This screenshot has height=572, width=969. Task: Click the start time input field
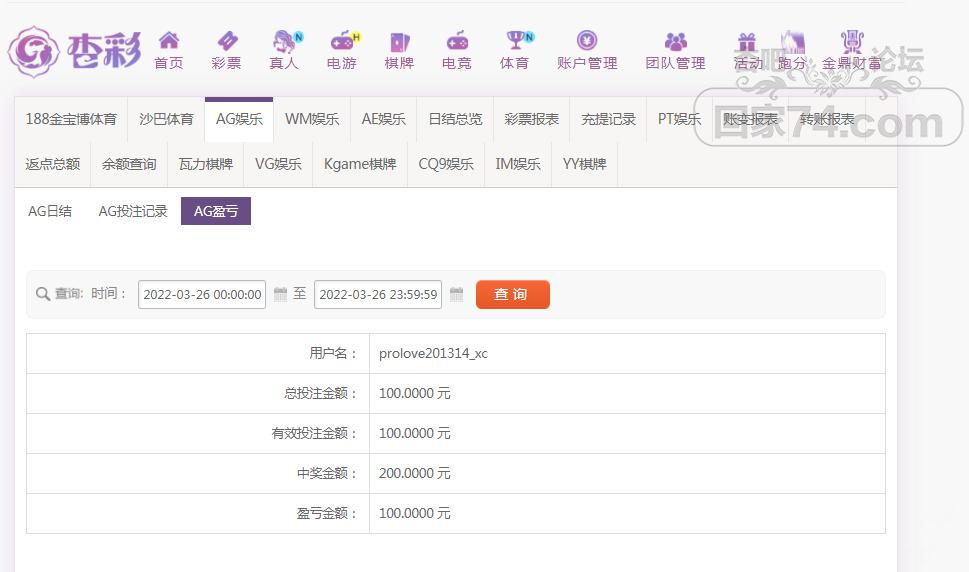pyautogui.click(x=202, y=294)
